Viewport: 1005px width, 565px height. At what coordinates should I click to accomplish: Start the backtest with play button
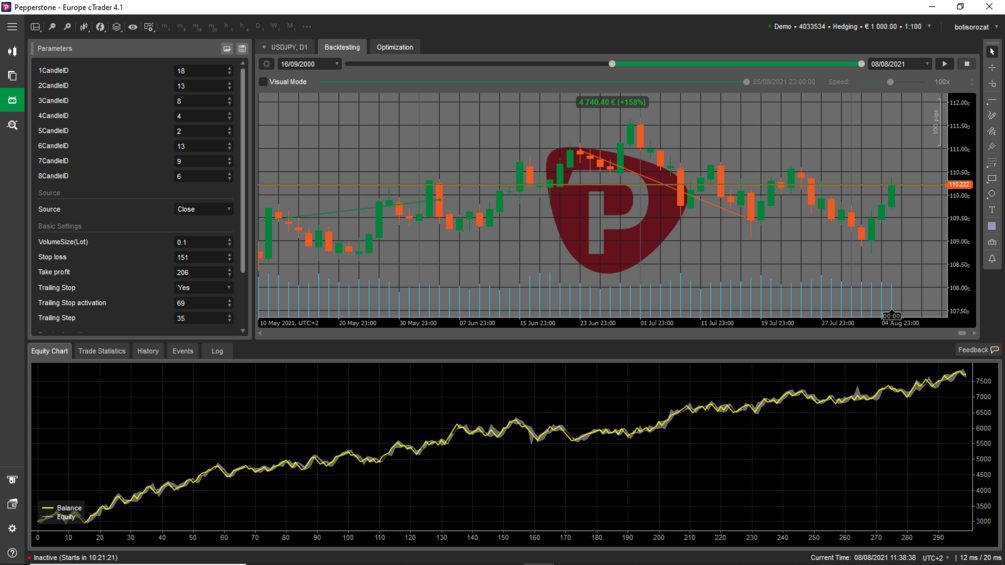(944, 64)
